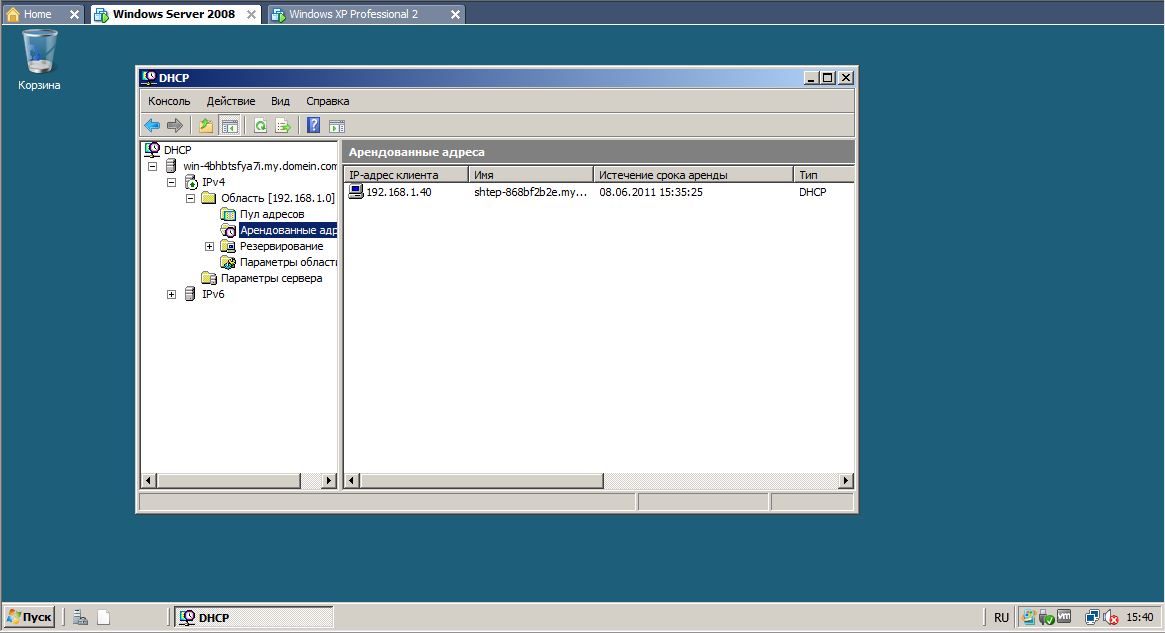The width and height of the screenshot is (1165, 633).
Task: Click the network connection tray icon
Action: pyautogui.click(x=1092, y=617)
